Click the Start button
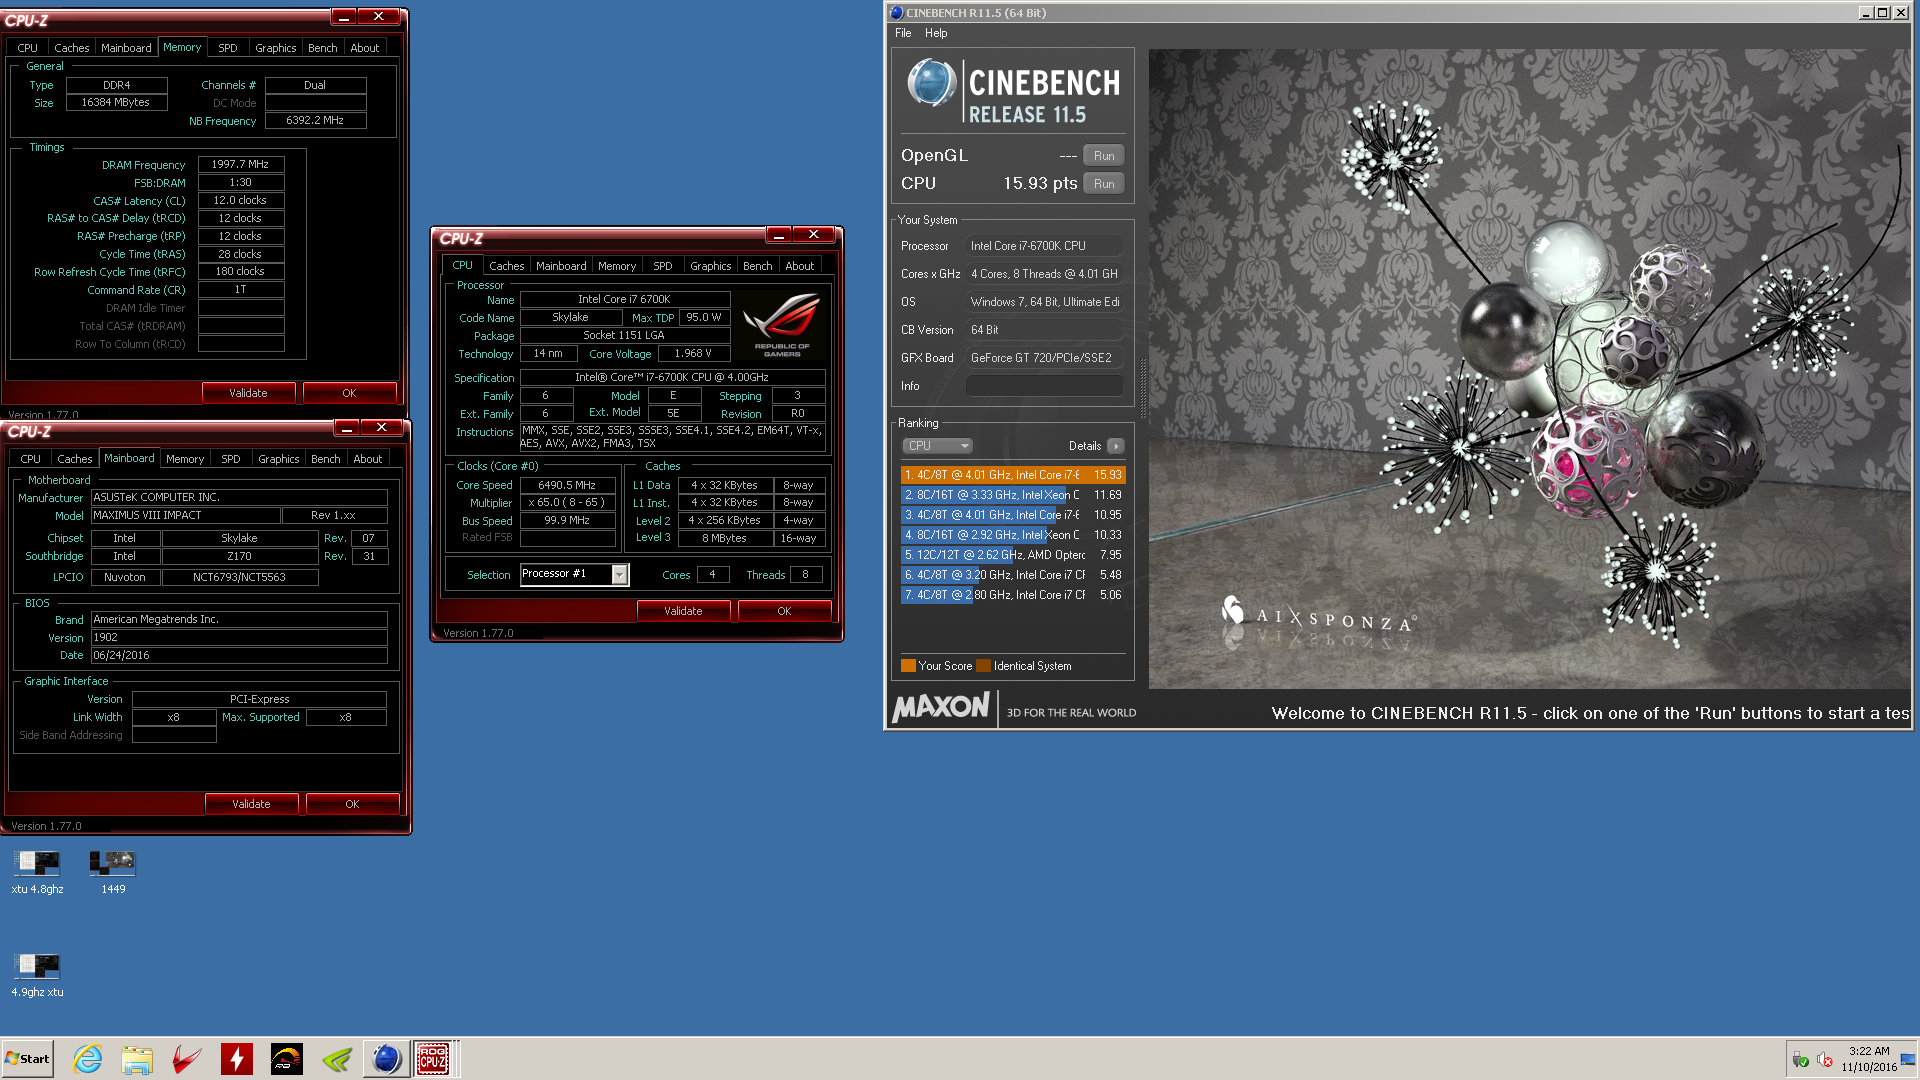The width and height of the screenshot is (1920, 1080). [27, 1058]
